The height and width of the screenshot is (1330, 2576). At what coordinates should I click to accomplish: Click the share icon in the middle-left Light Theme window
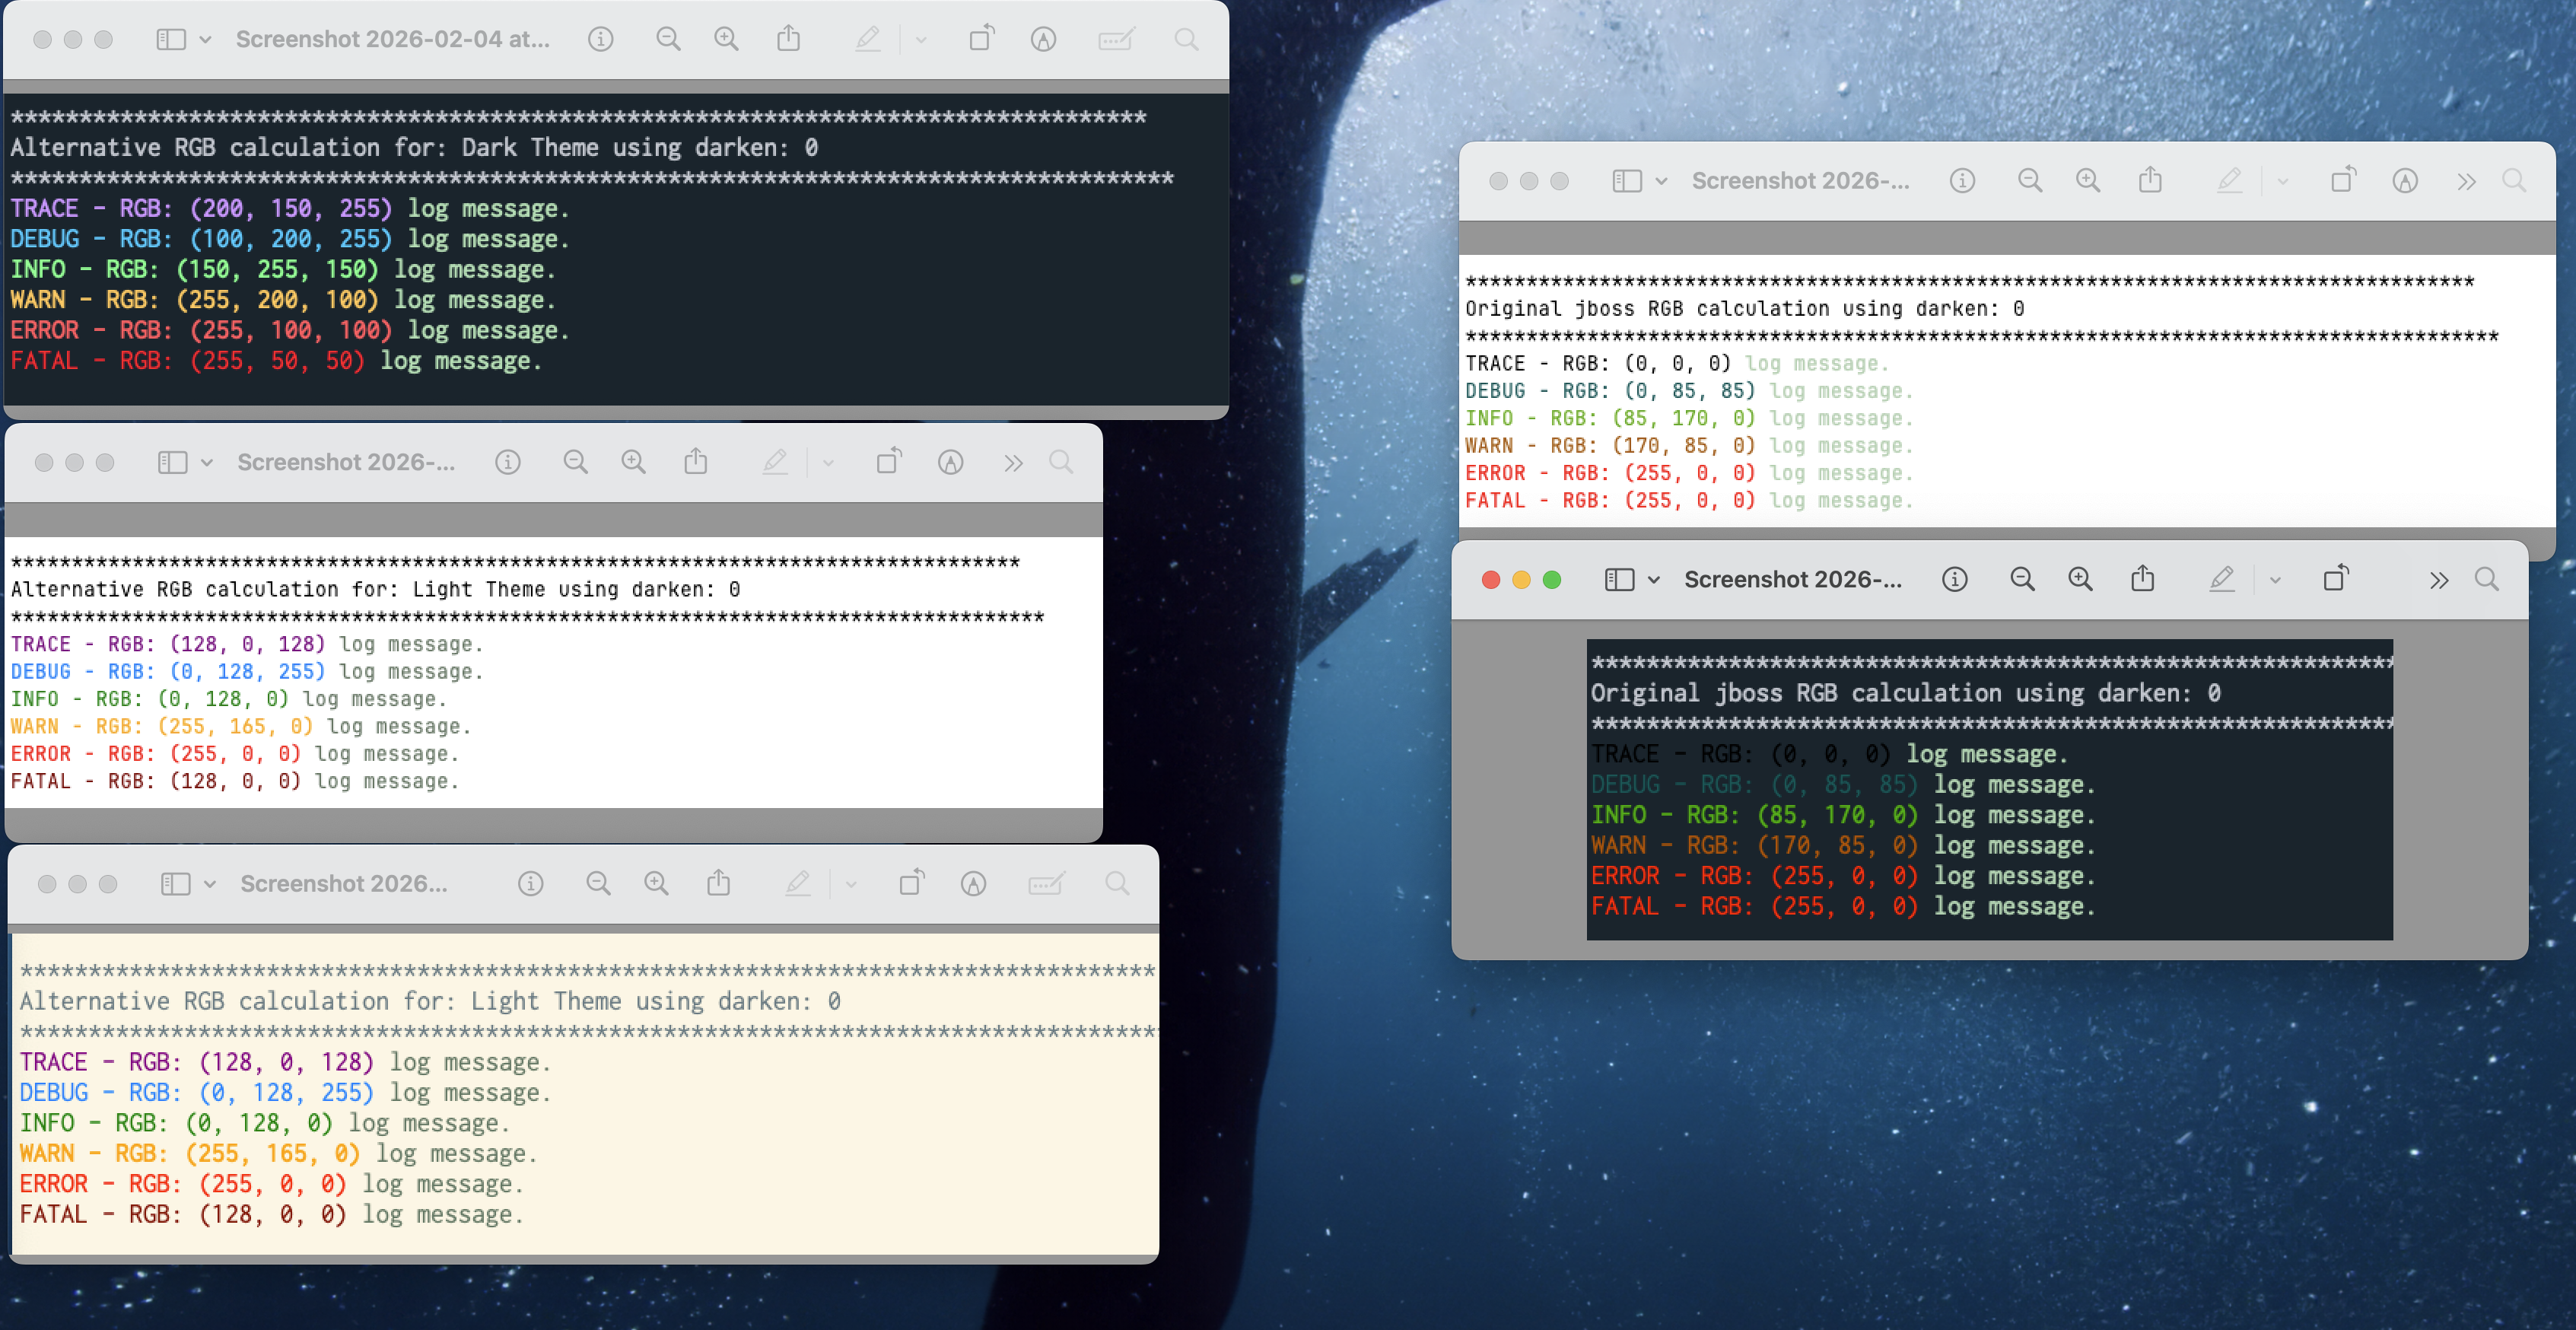pos(696,462)
